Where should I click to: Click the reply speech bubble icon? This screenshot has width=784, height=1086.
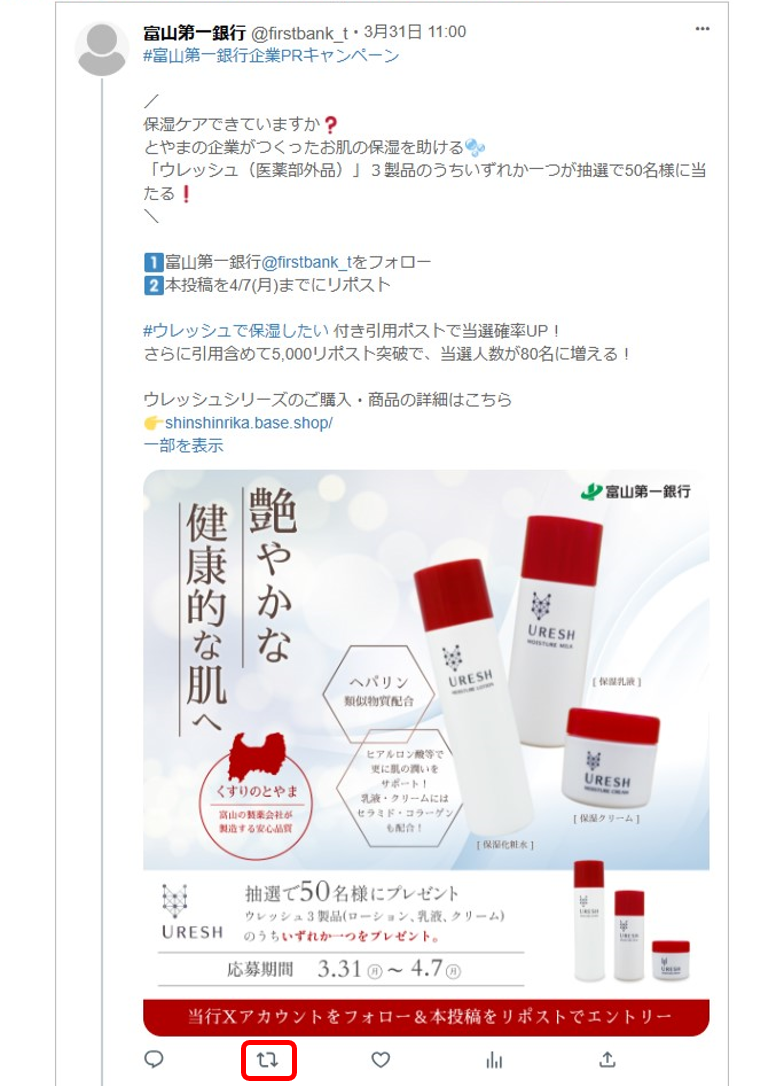click(154, 1059)
